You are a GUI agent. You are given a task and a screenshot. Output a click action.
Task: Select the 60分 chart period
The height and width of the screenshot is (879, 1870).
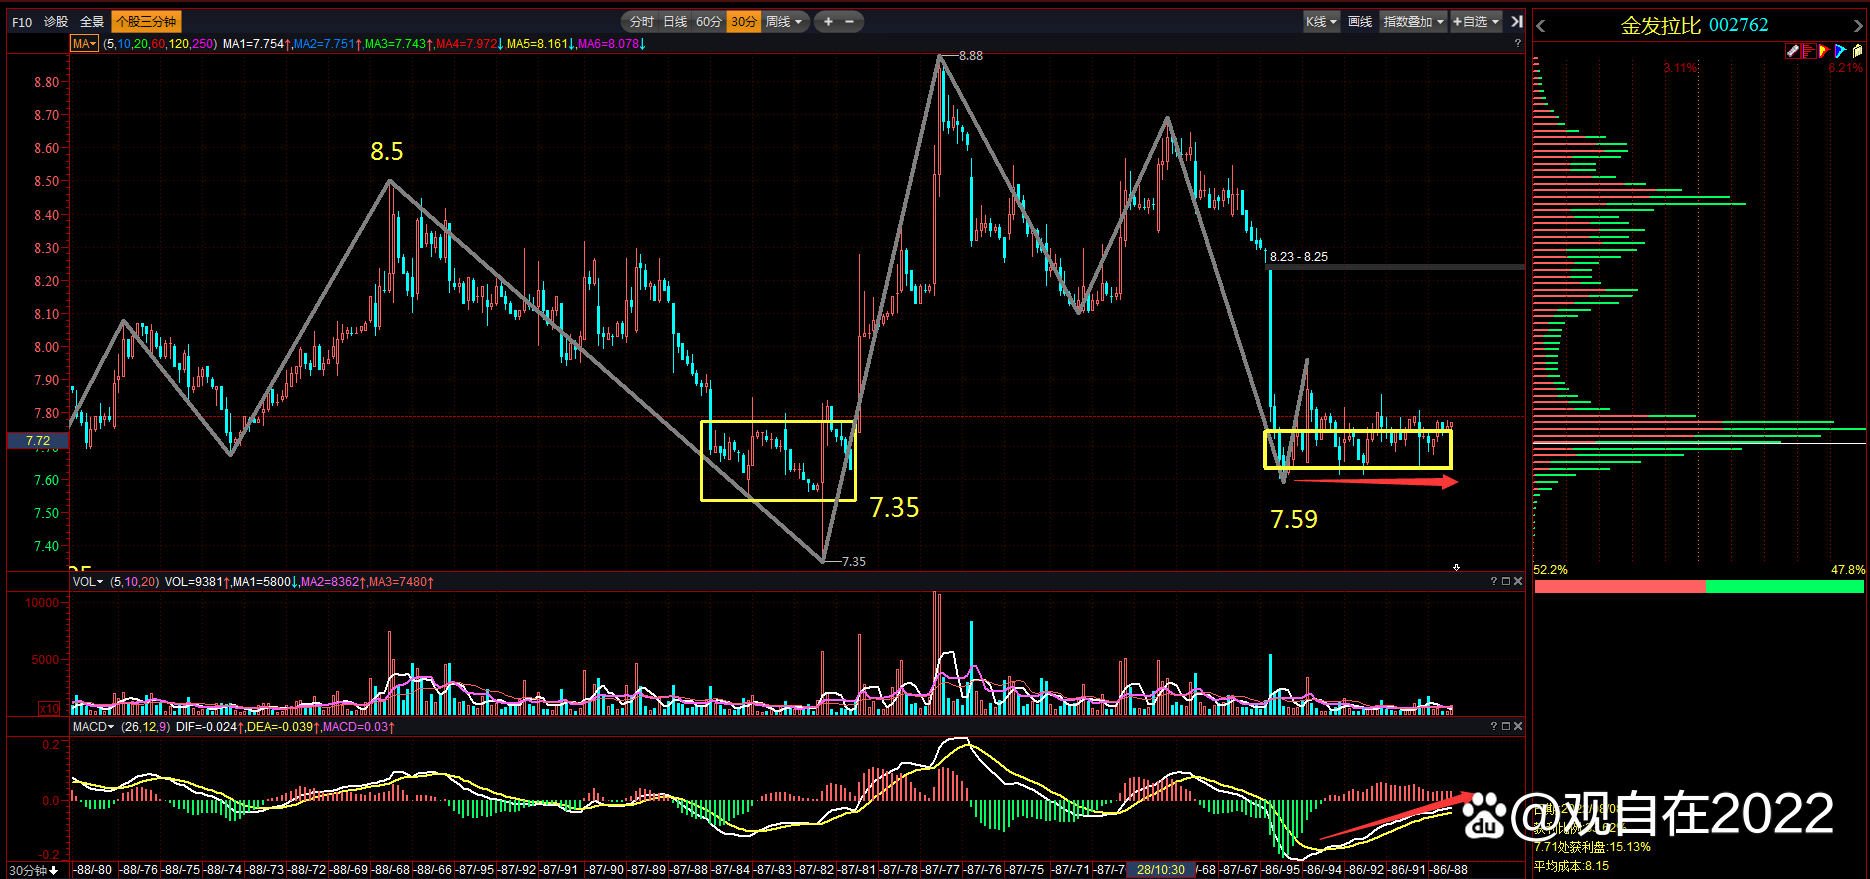(708, 21)
